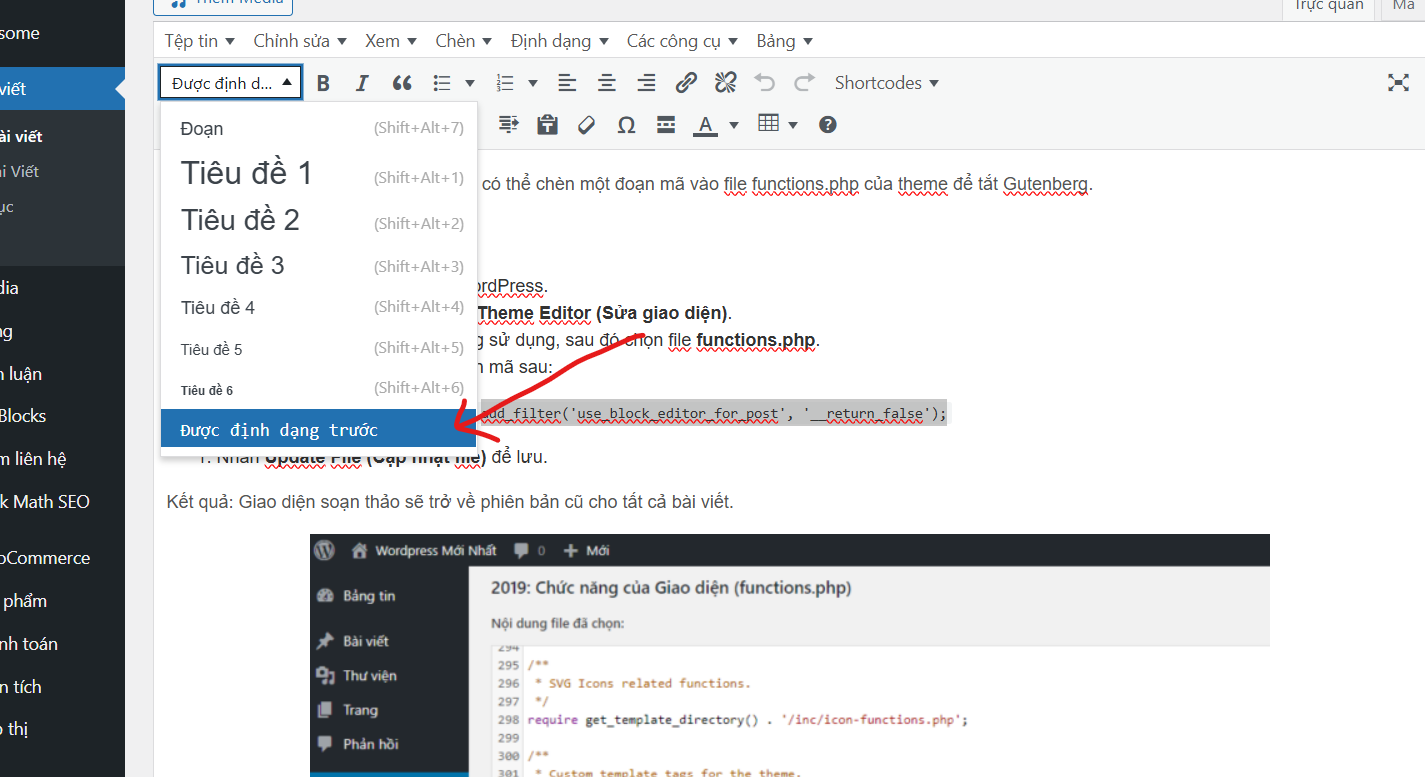Viewport: 1425px width, 777px height.
Task: Collapse the format dropdown "Được định d..."
Action: (x=230, y=83)
